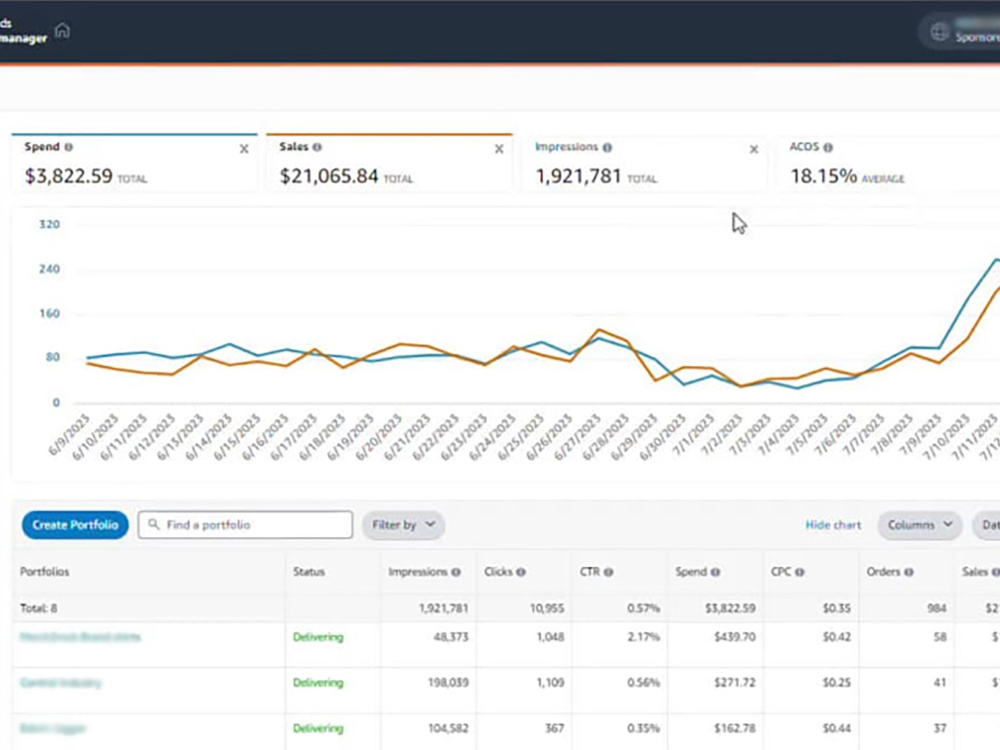Sort by the CPC column header
The height and width of the screenshot is (750, 1000).
[781, 571]
